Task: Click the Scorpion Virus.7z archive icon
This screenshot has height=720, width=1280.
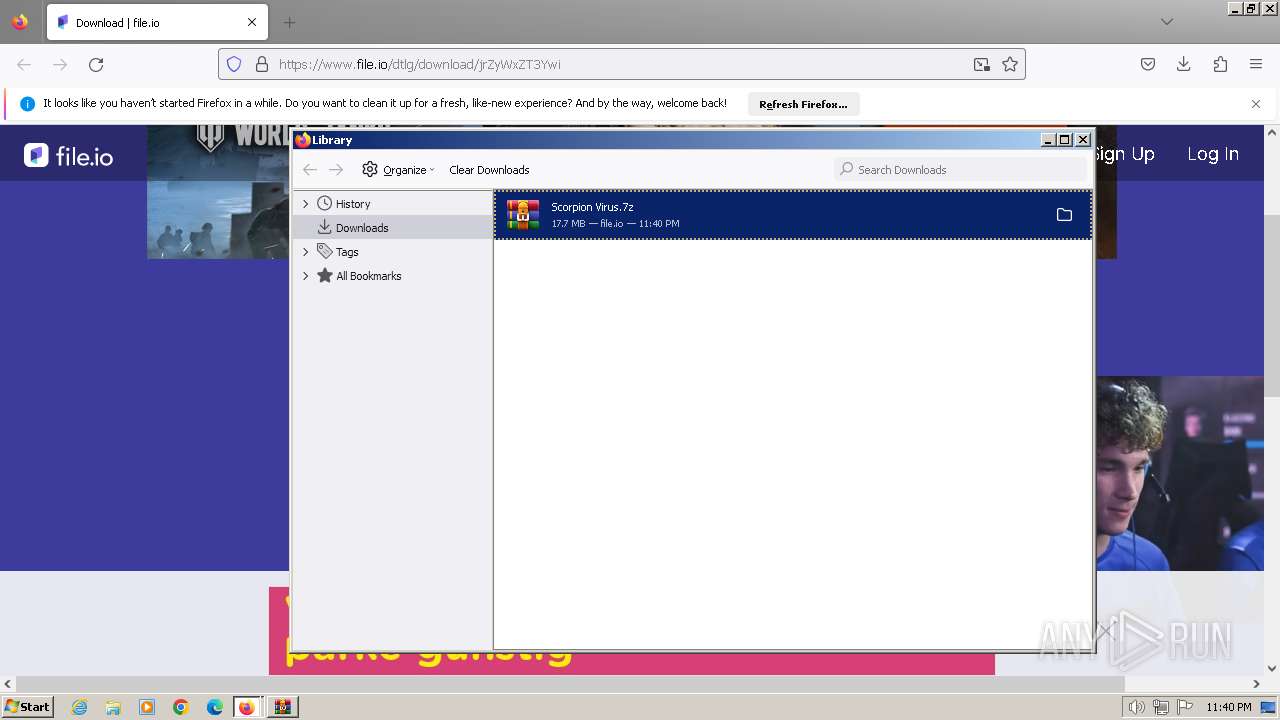Action: (523, 215)
